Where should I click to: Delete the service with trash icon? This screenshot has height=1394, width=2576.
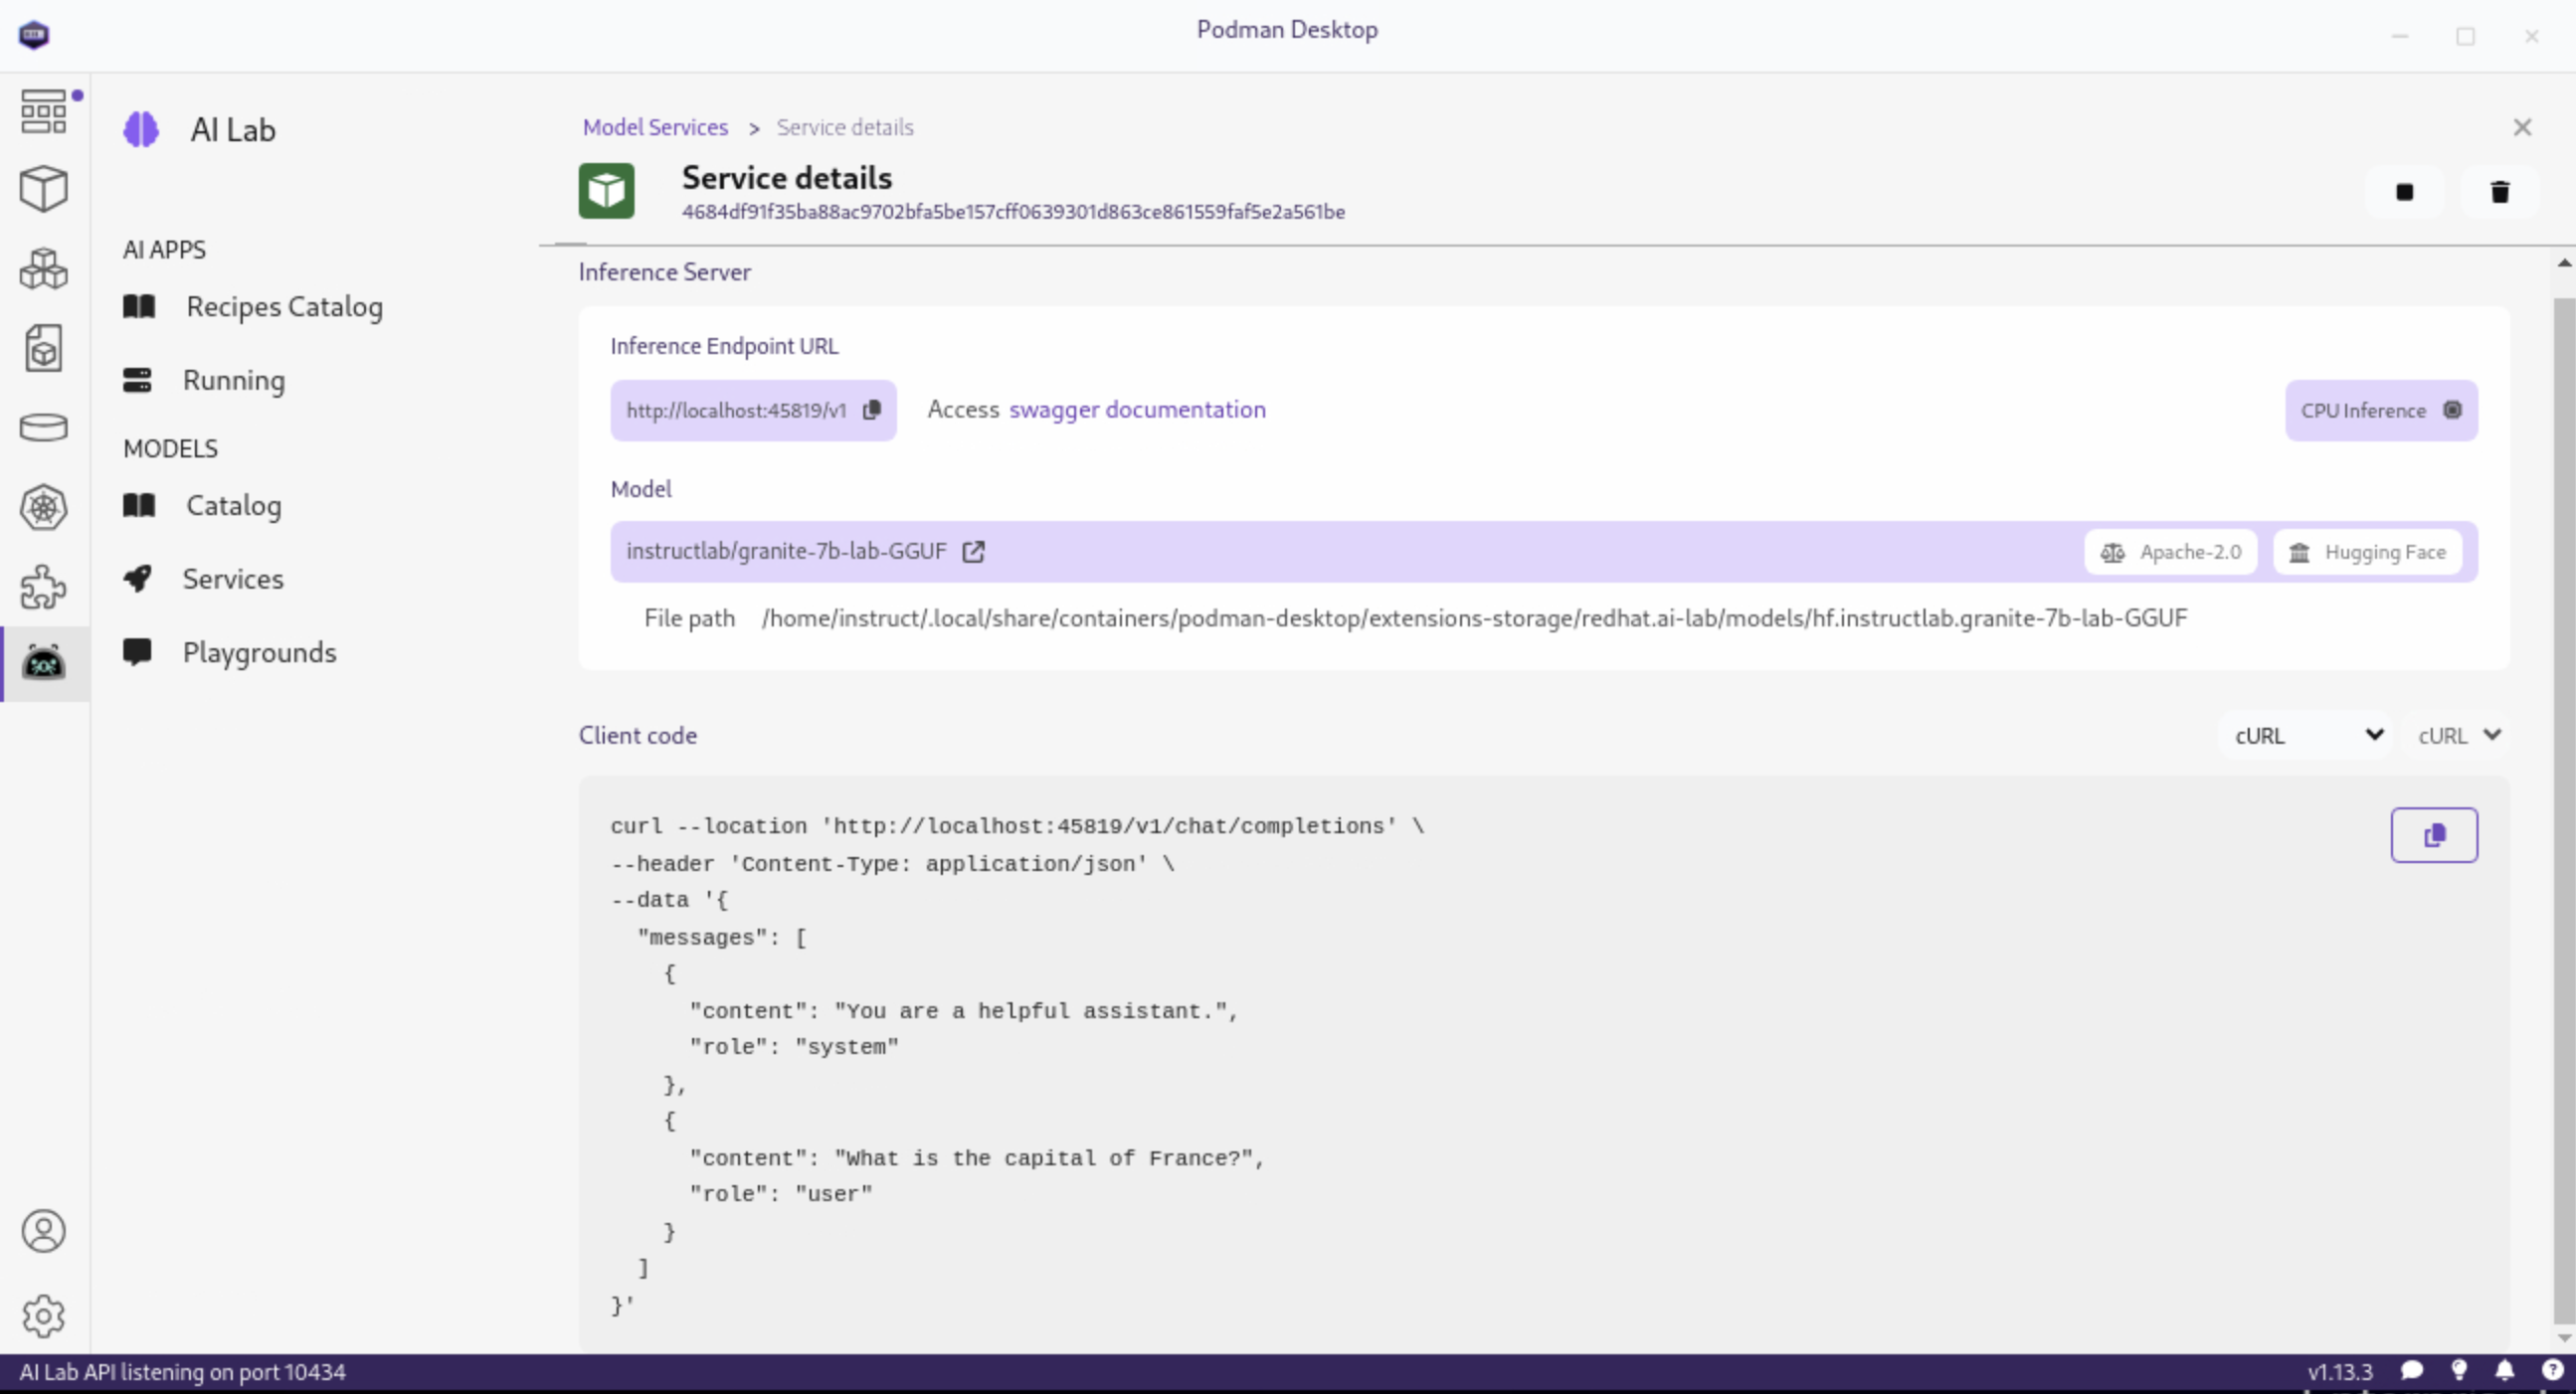coord(2499,192)
